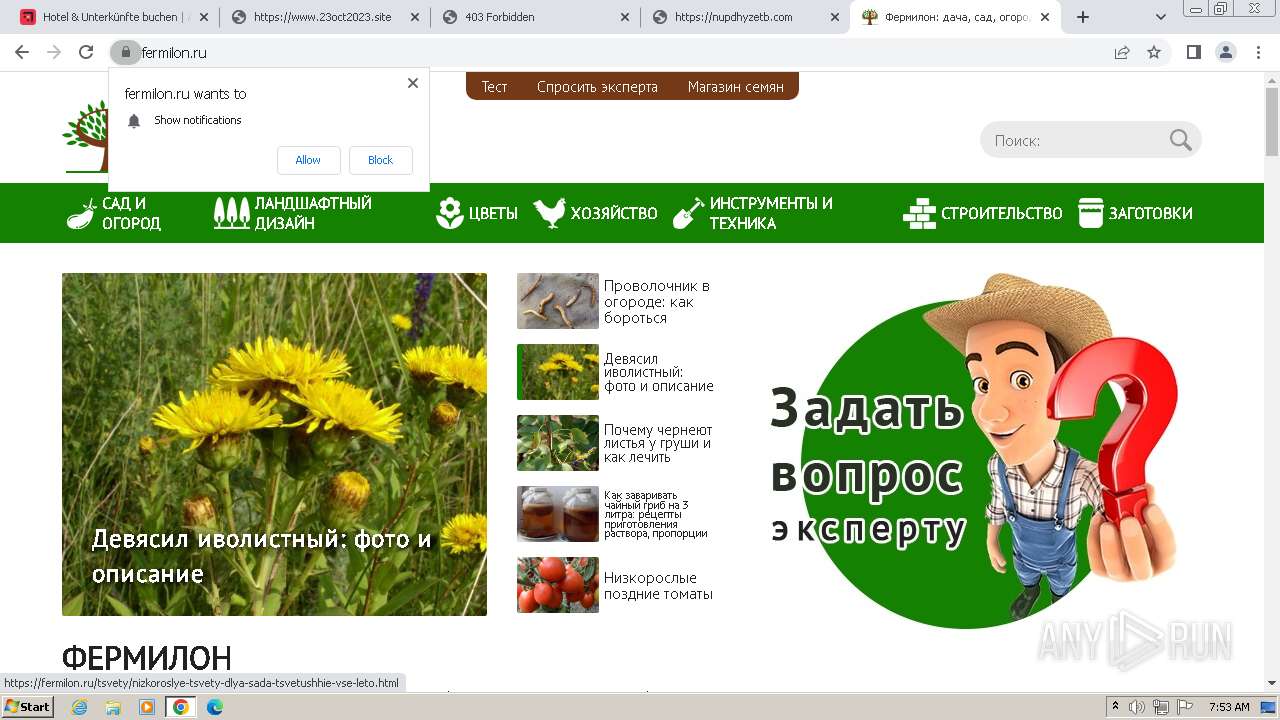The height and width of the screenshot is (720, 1280).
Task: Close the Фермилон tab
Action: click(1046, 17)
